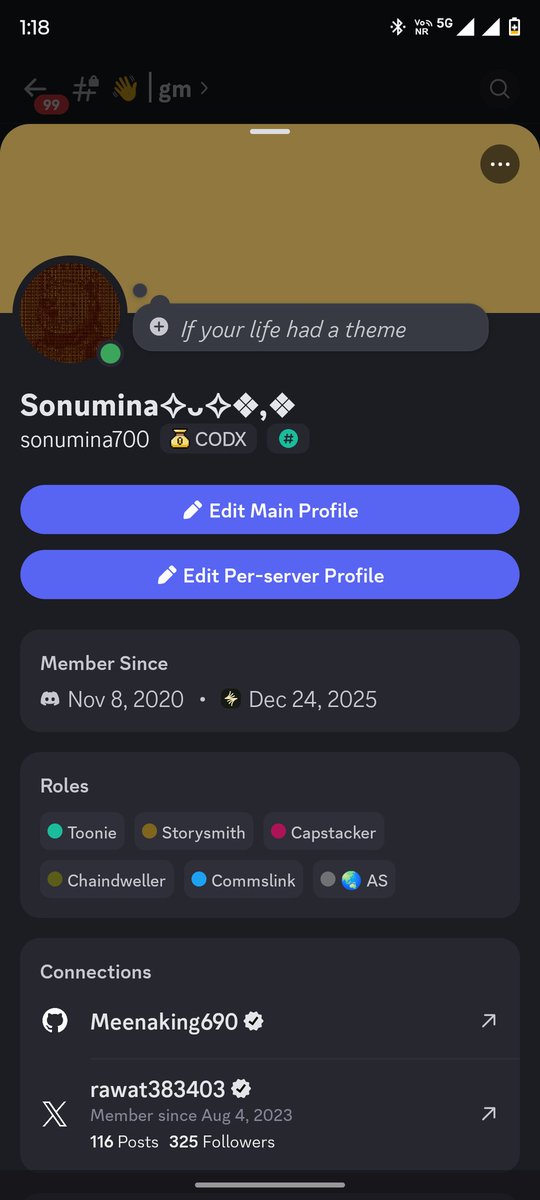Tap the plus icon in status bubble
This screenshot has width=540, height=1200.
coord(158,327)
